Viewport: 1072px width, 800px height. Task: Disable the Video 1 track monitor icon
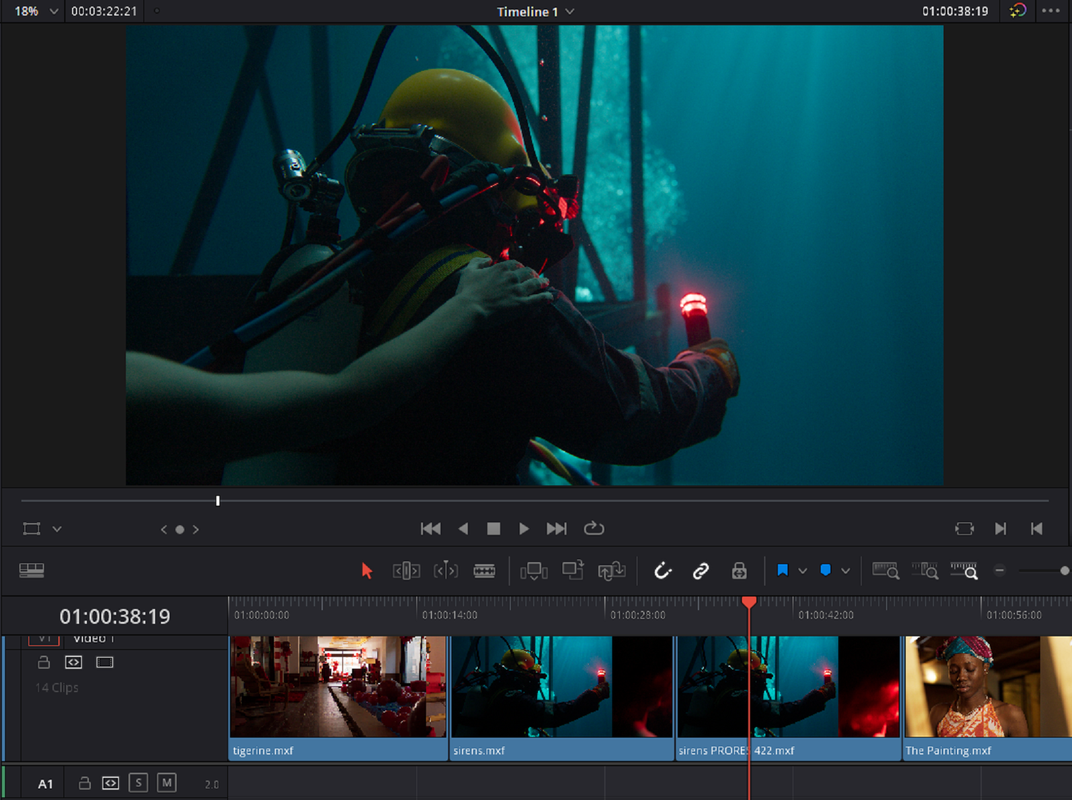coord(105,662)
